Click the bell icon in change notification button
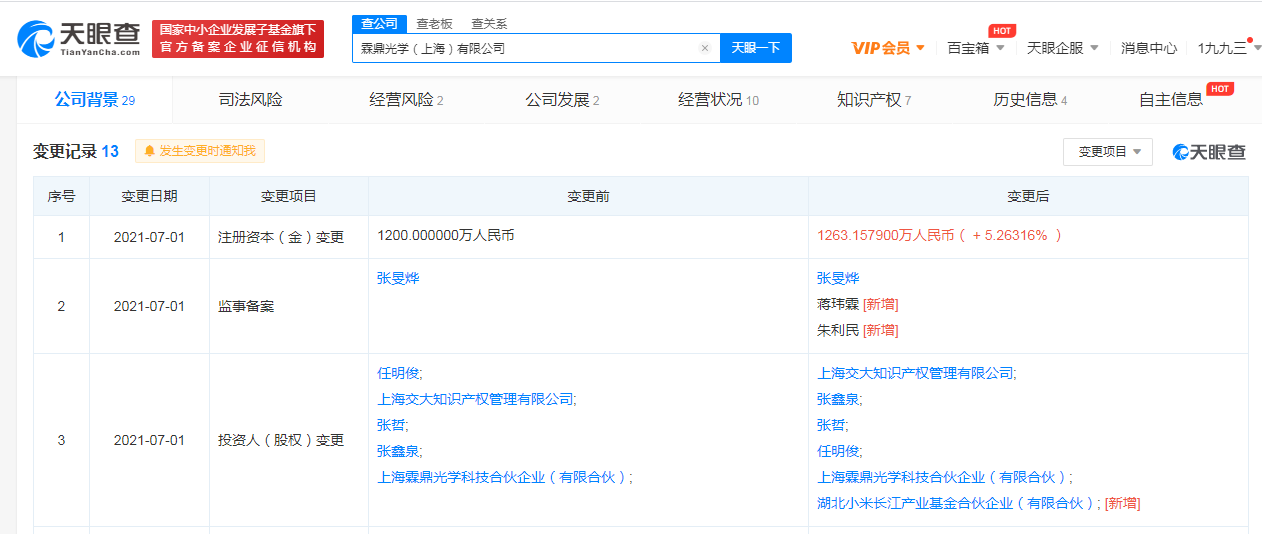The image size is (1262, 534). (150, 151)
